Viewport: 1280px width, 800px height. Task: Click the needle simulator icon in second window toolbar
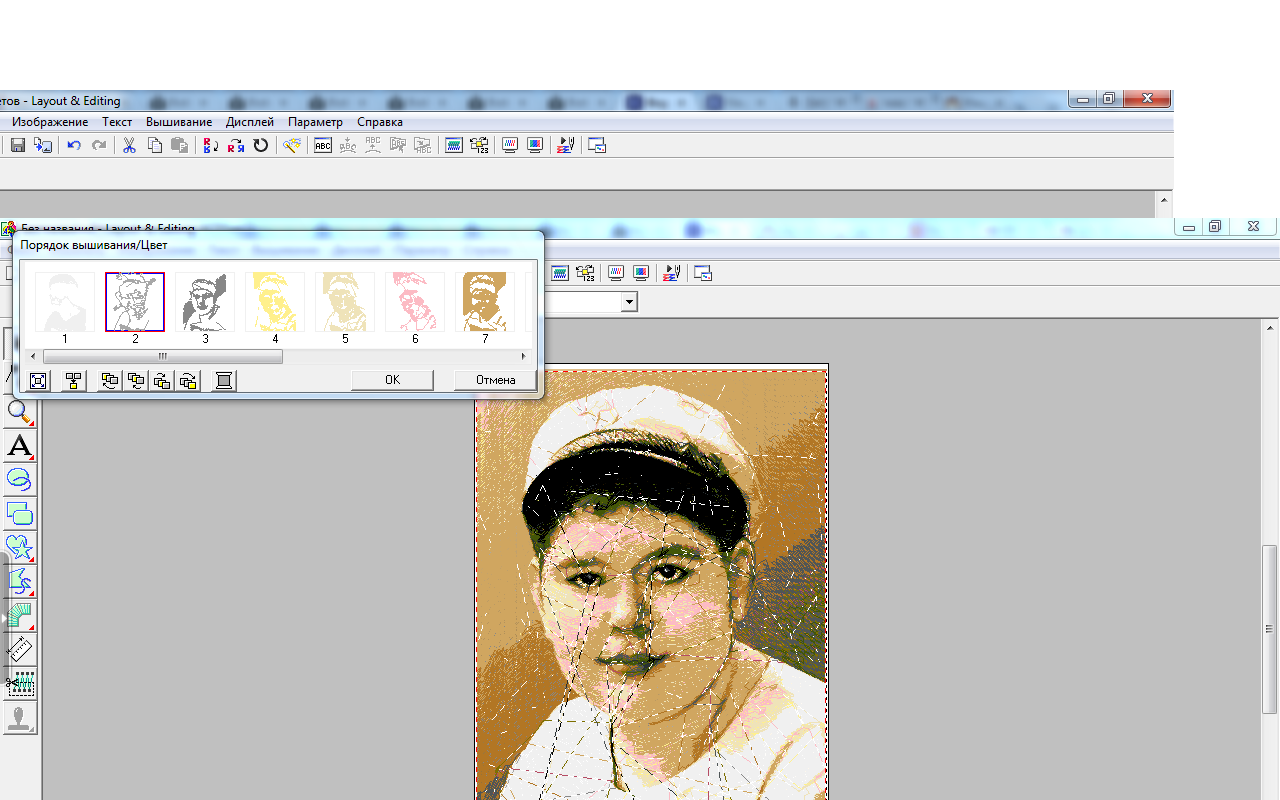(672, 272)
